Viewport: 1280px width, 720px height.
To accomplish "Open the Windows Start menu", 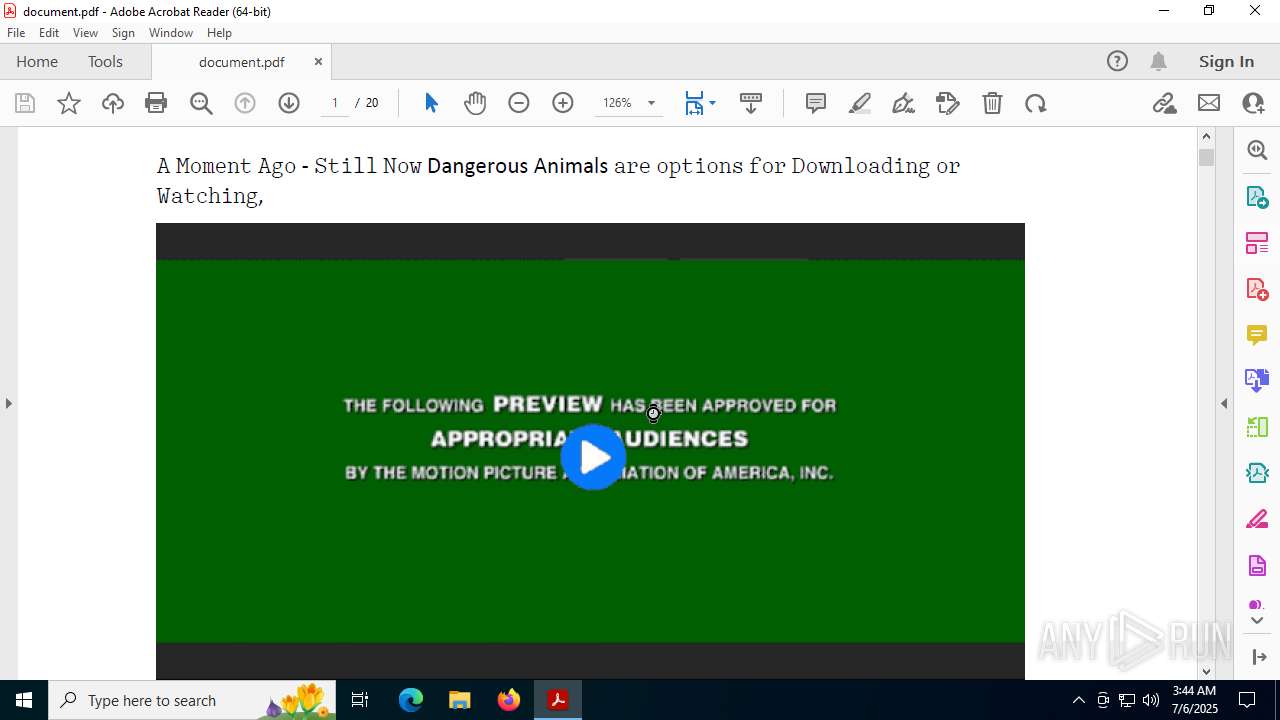I will click(x=24, y=700).
